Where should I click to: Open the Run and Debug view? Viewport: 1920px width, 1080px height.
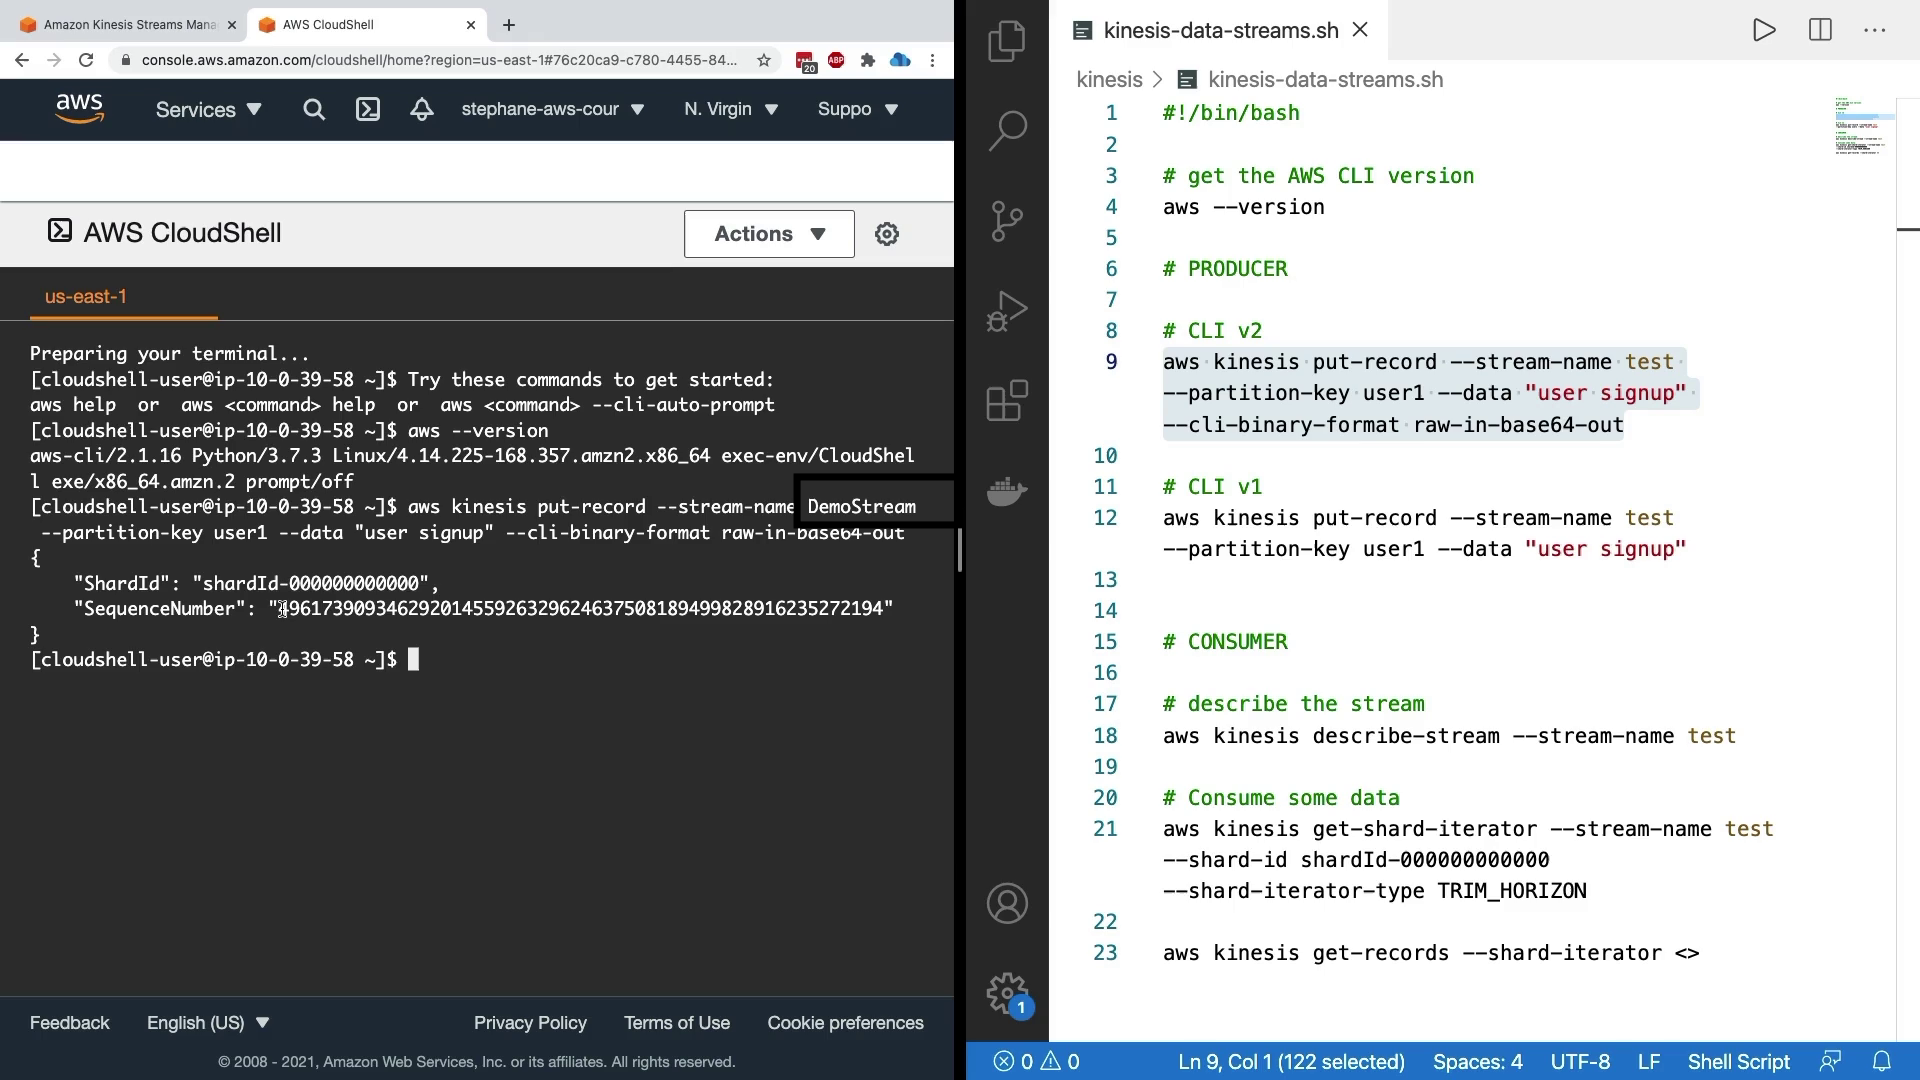pos(1006,311)
